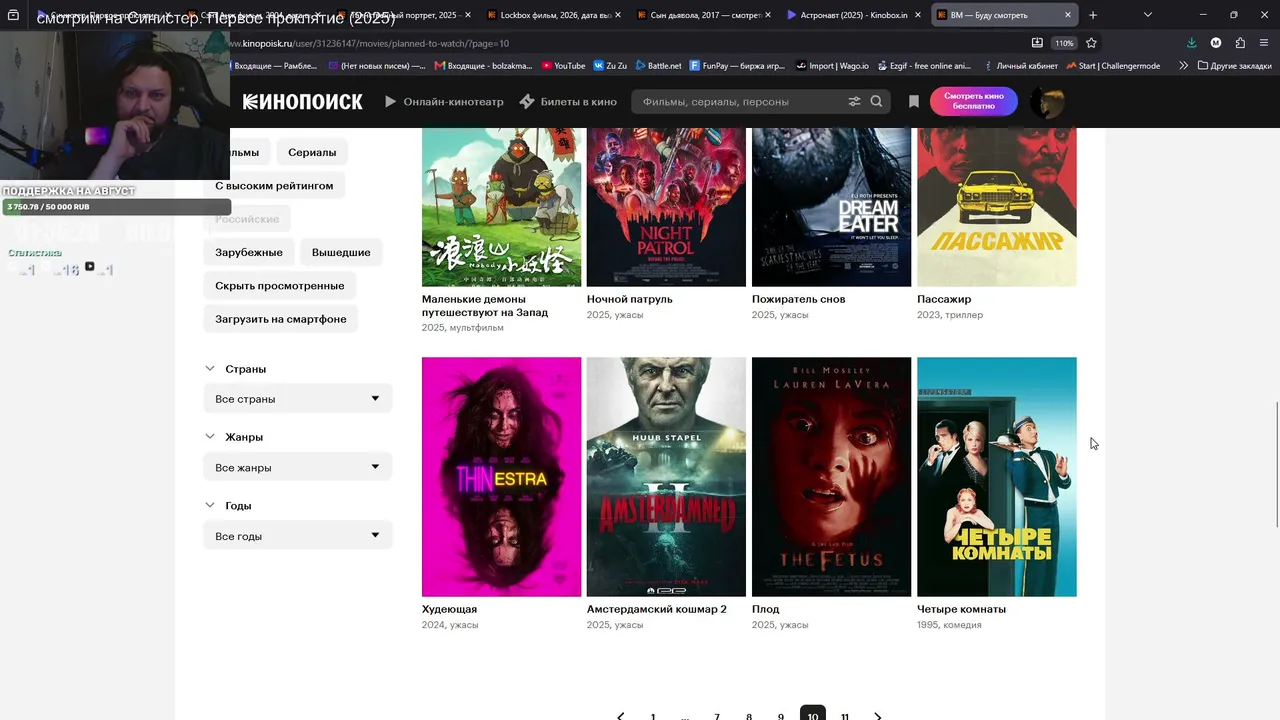
Task: Open the FunPay bookmark
Action: pyautogui.click(x=738, y=66)
